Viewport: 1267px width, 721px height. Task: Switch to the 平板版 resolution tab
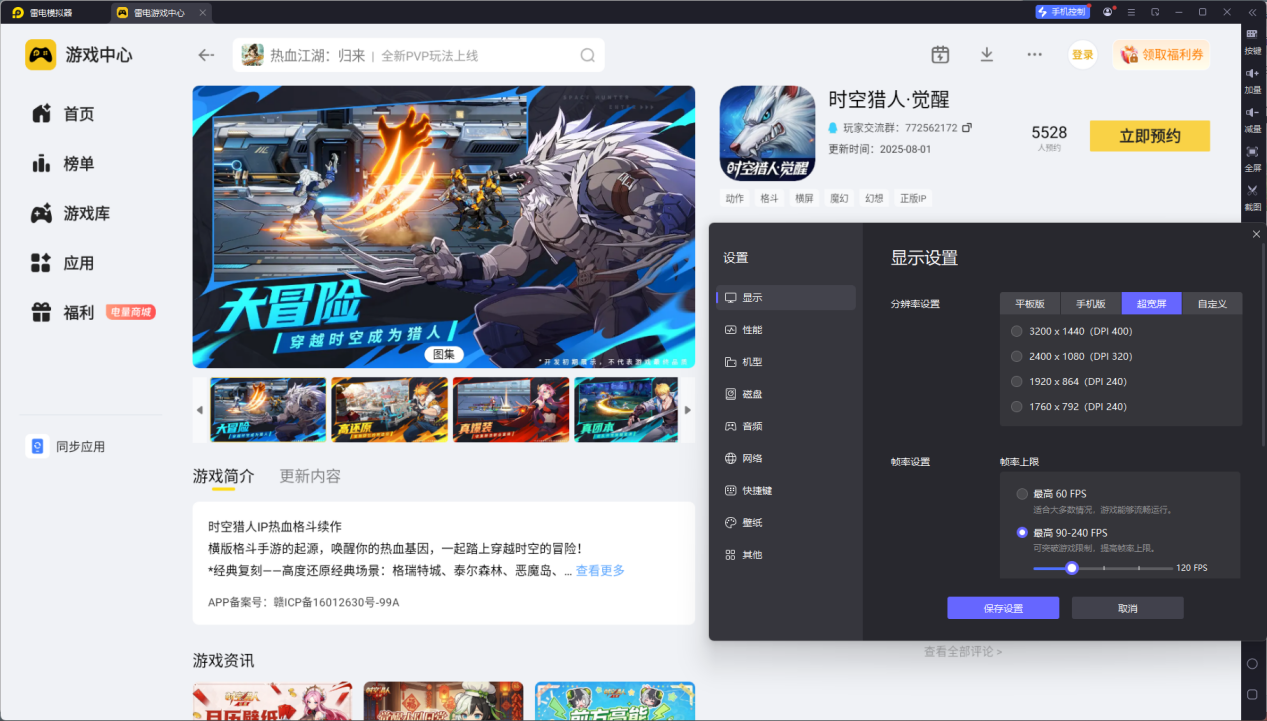click(x=1030, y=304)
